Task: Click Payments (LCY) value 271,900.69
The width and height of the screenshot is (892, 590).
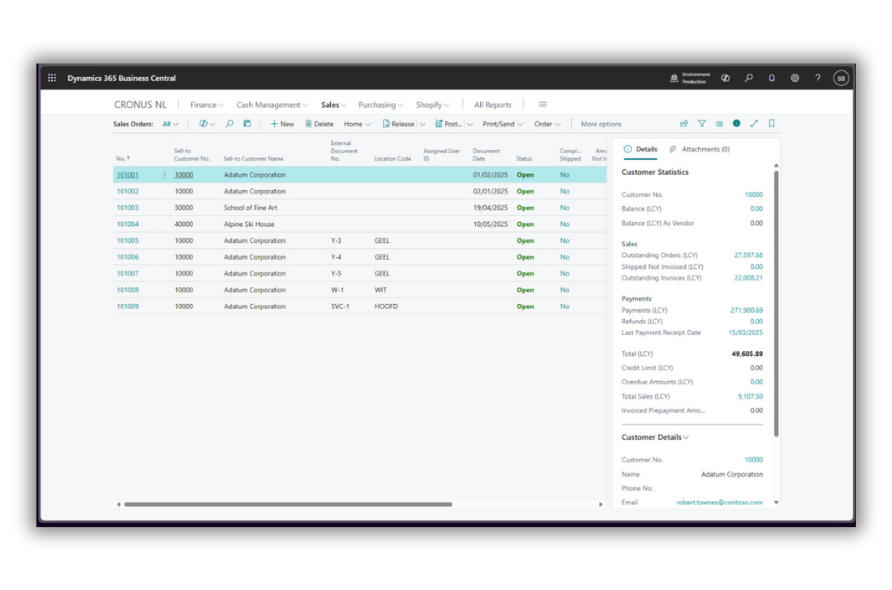Action: [746, 310]
